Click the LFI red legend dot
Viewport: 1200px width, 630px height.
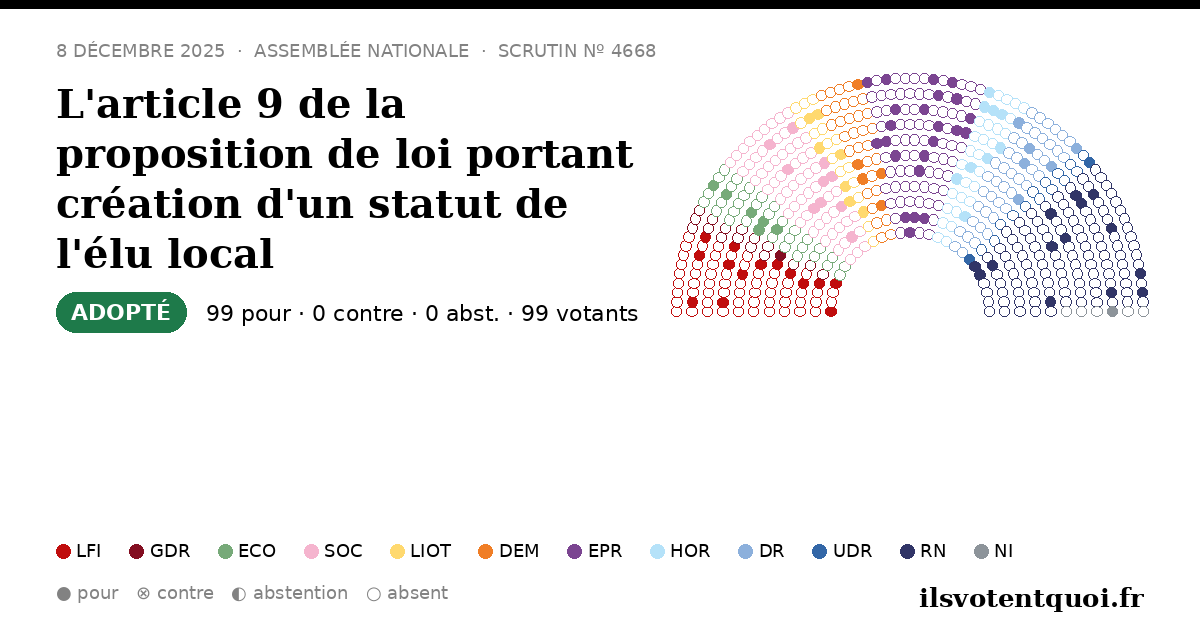(64, 551)
